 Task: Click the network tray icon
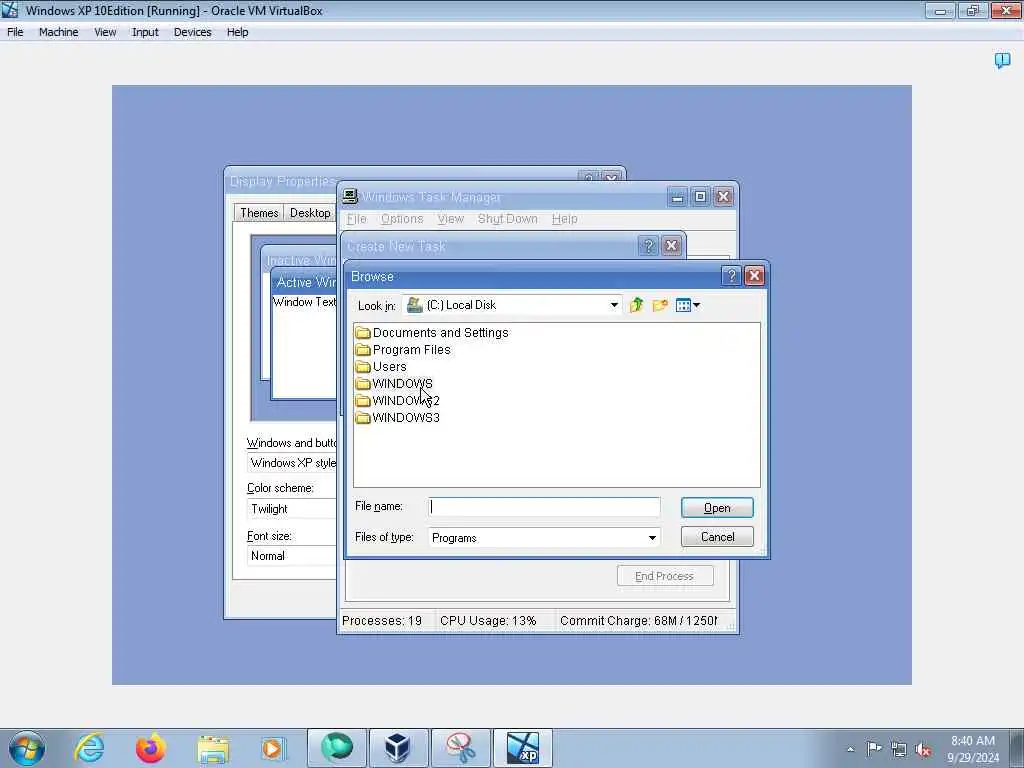899,749
